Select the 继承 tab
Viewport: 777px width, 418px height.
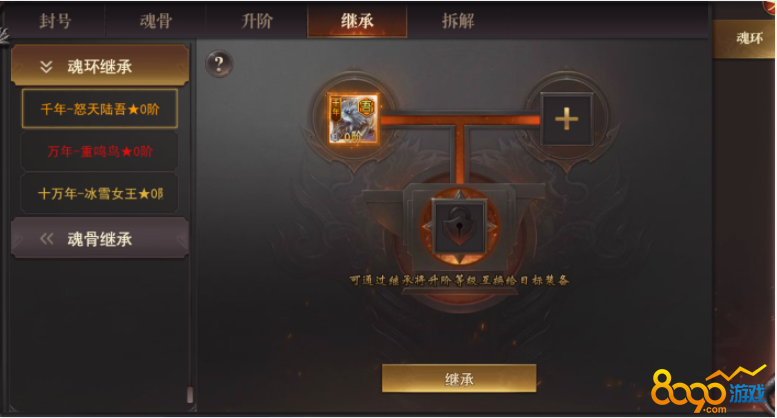point(357,21)
